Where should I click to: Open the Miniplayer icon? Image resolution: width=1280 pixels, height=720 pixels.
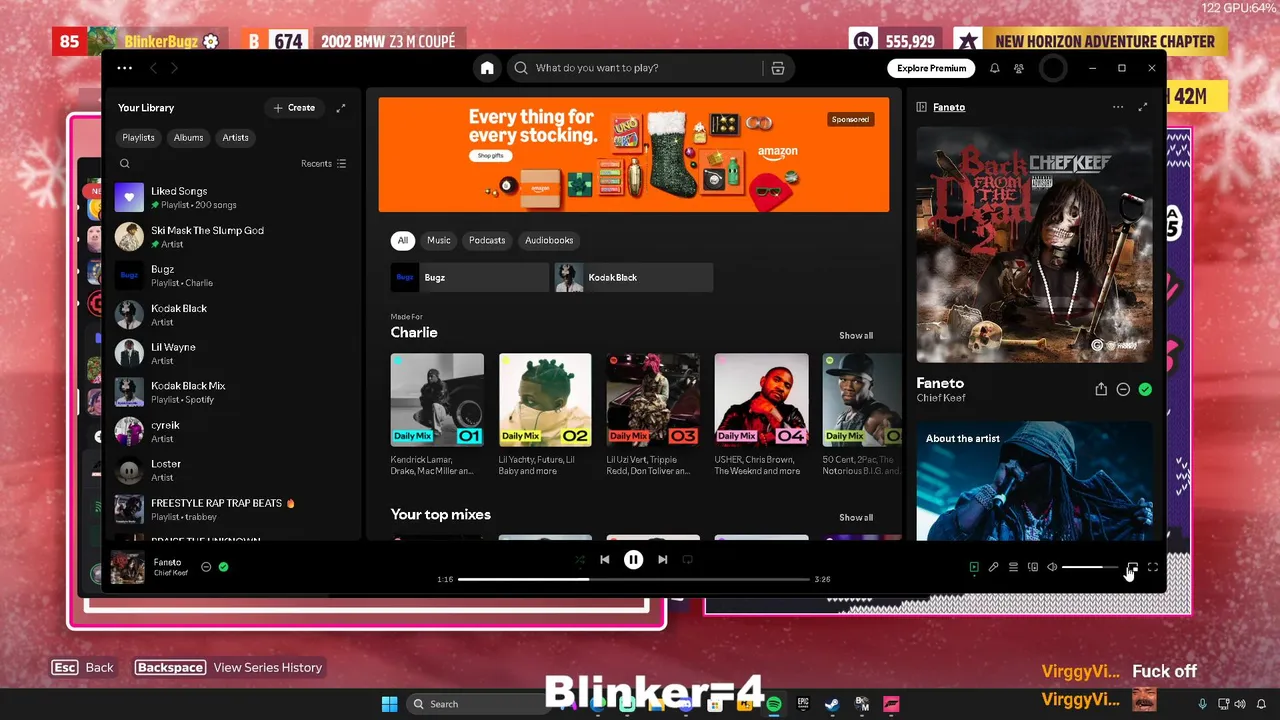click(x=1132, y=567)
